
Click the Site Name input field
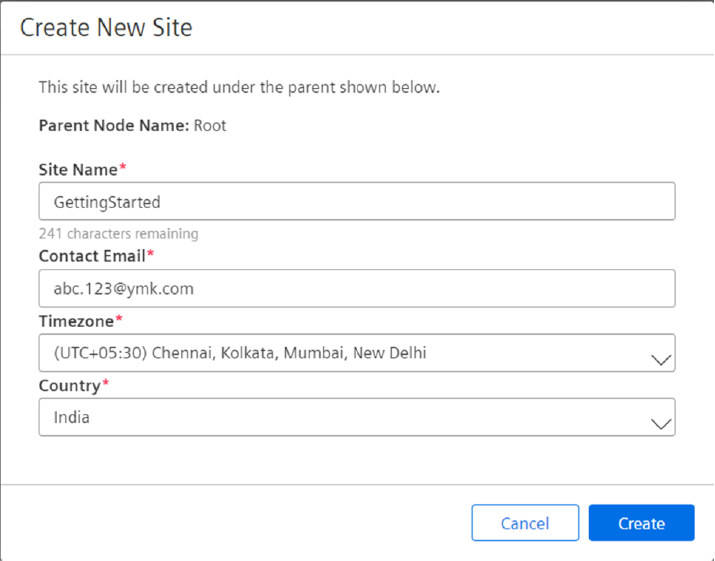point(357,201)
